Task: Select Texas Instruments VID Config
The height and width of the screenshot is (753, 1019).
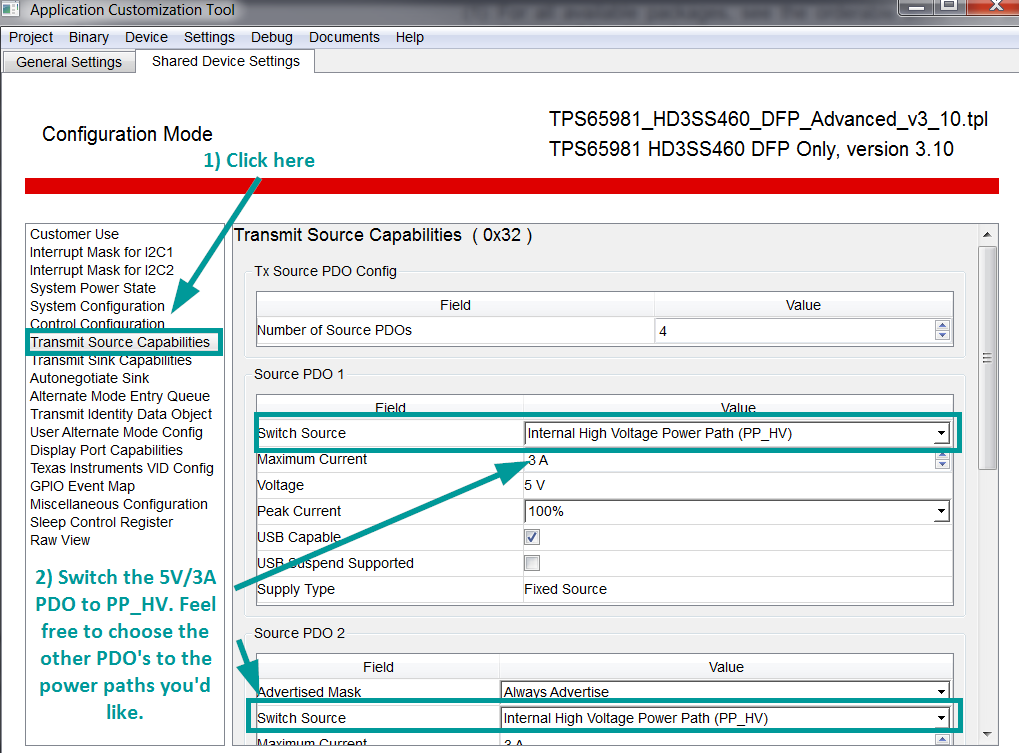Action: tap(122, 468)
